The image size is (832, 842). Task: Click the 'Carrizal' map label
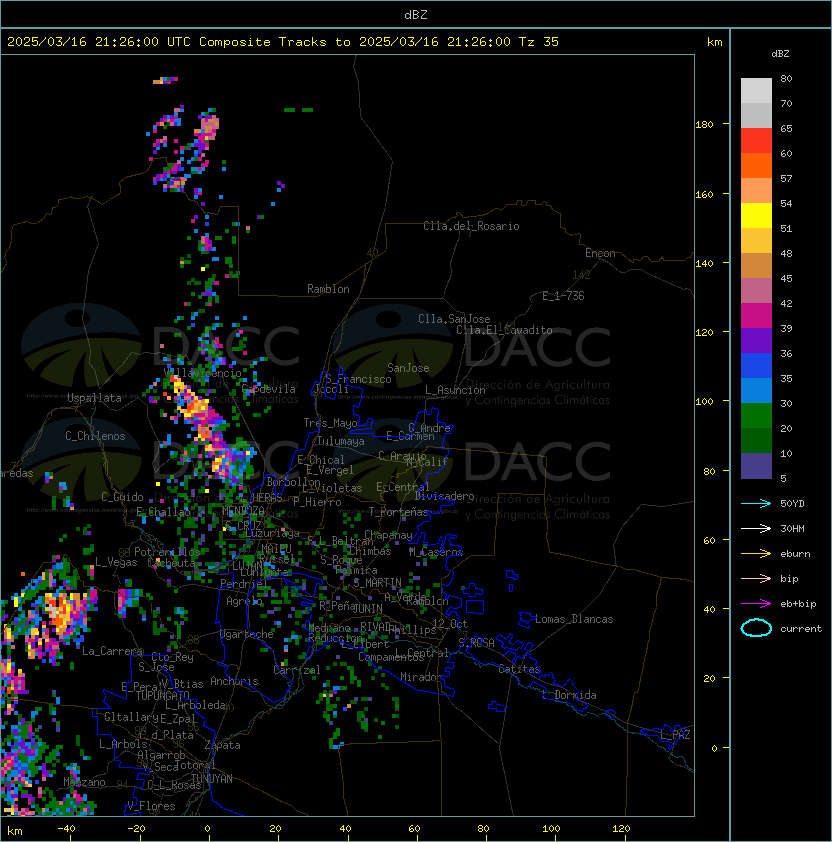(x=297, y=670)
